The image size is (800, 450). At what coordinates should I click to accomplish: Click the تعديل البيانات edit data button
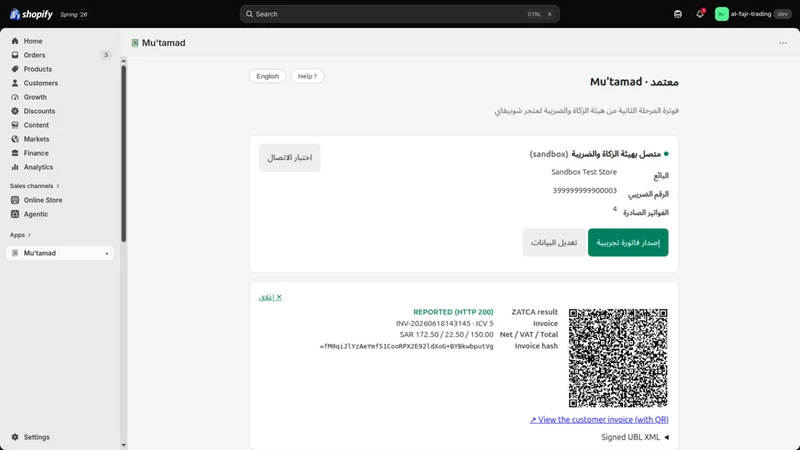[554, 242]
